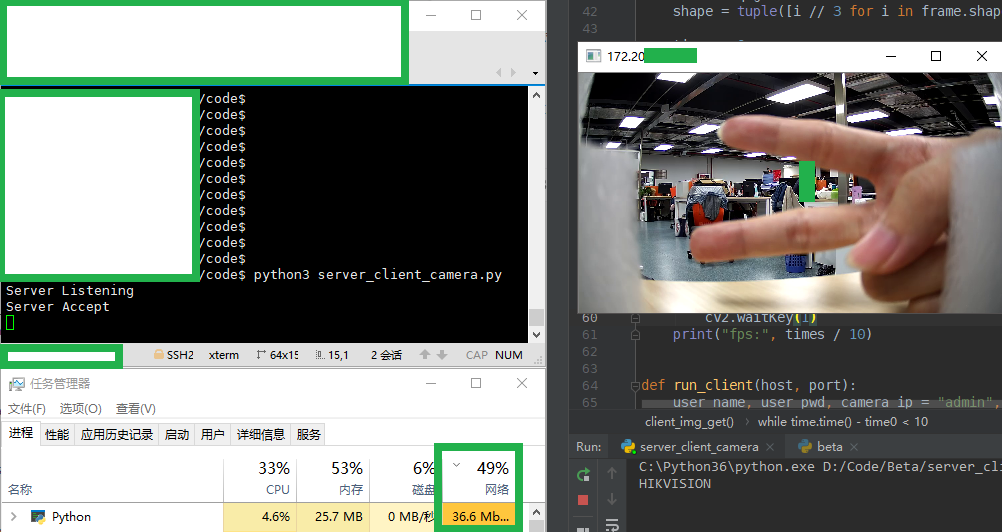Expand the Python process row
The height and width of the screenshot is (532, 1002).
click(x=13, y=516)
